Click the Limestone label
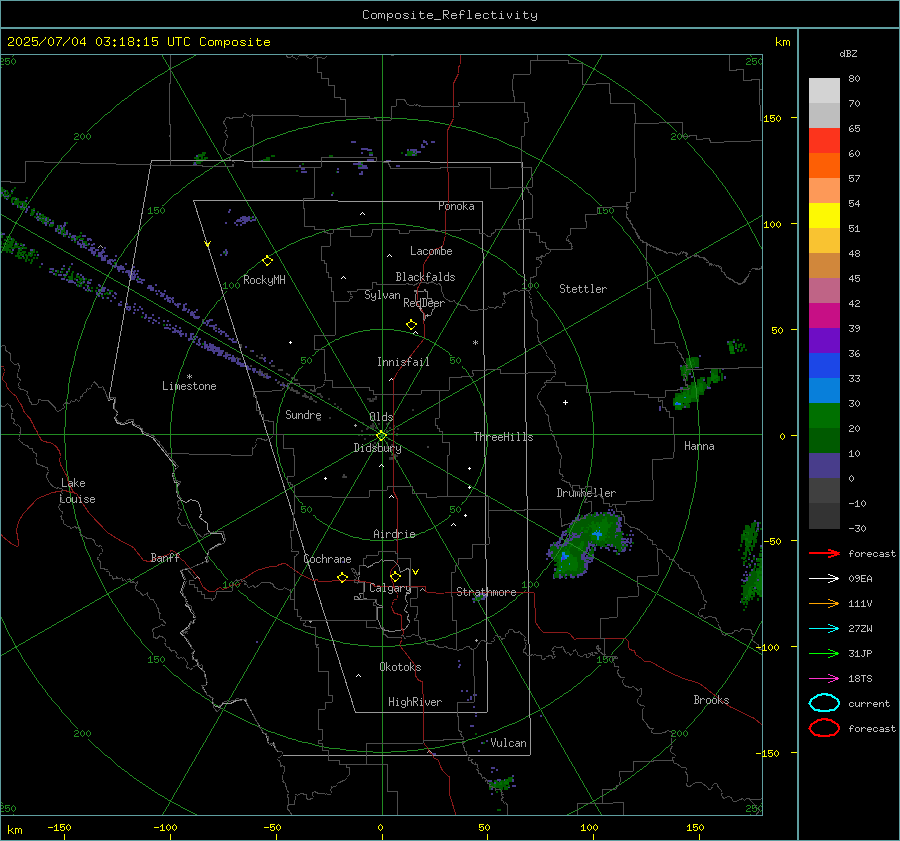Viewport: 900px width, 841px height. 189,386
